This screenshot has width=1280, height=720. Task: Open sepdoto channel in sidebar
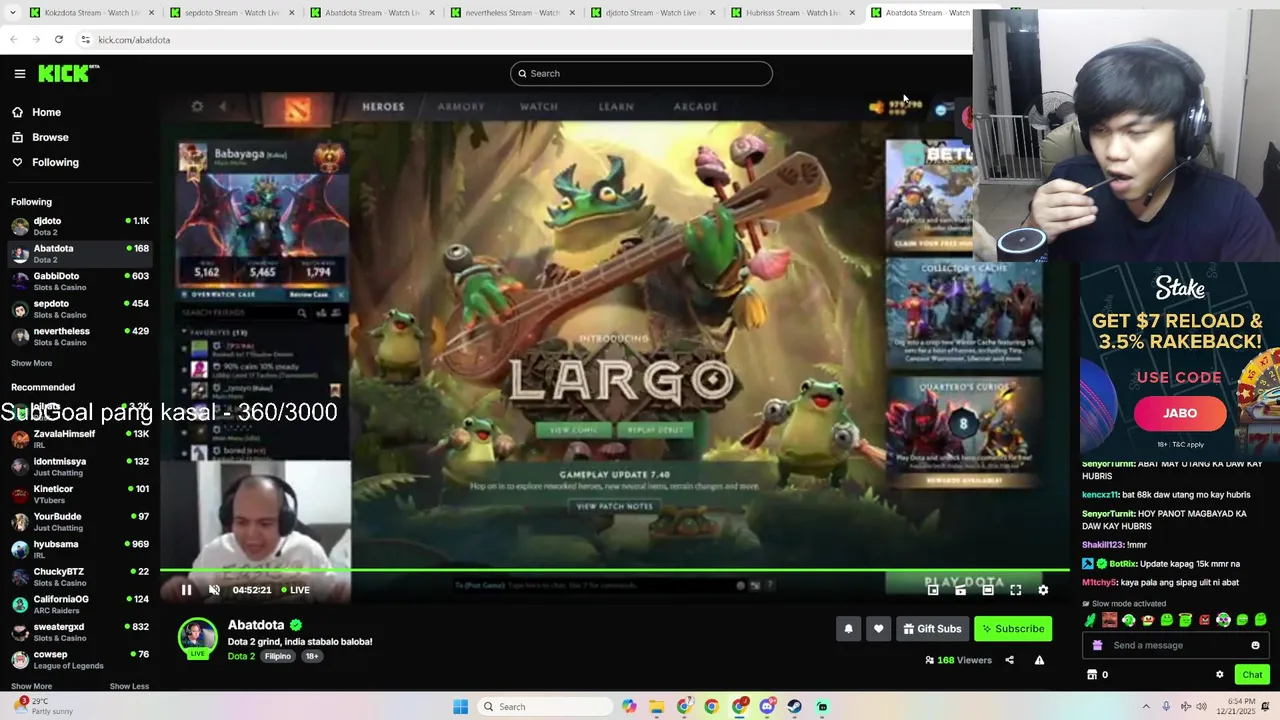[80, 309]
